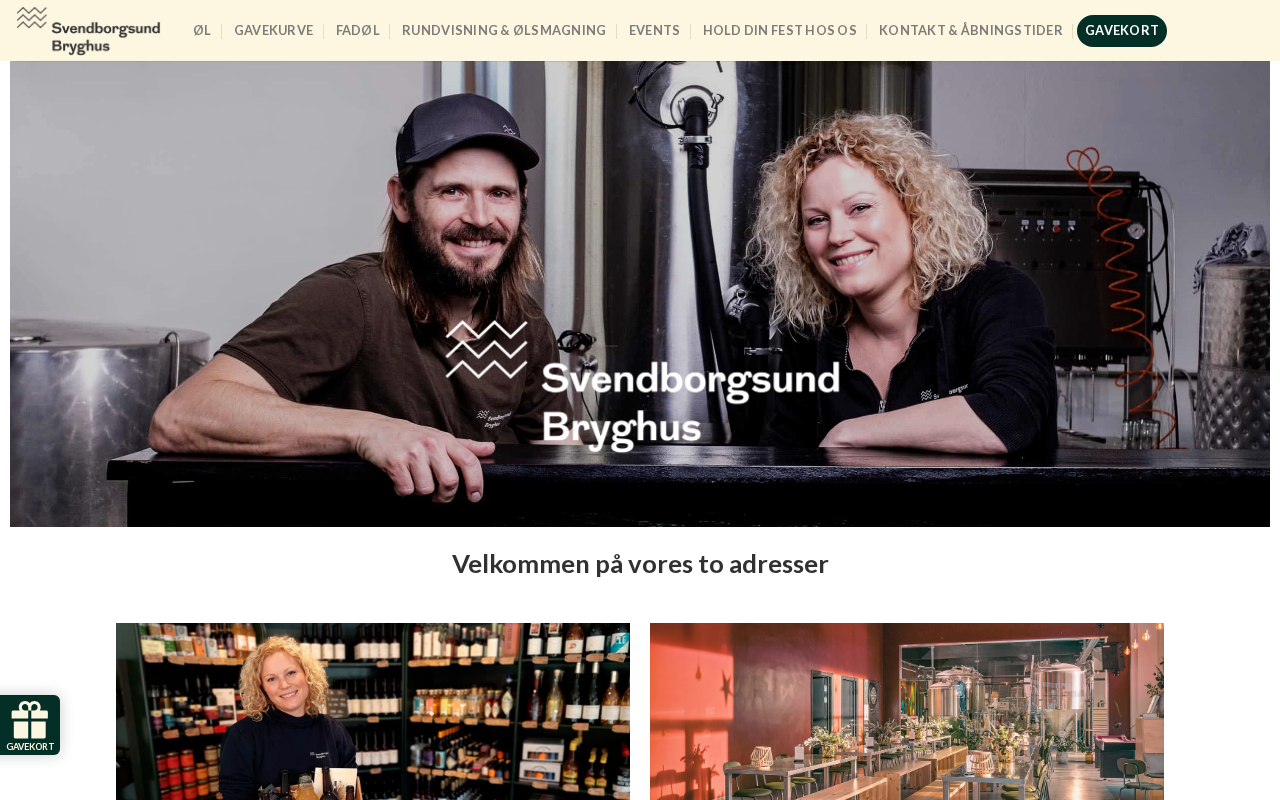Navigate to the Events page
Image resolution: width=1280 pixels, height=800 pixels.
coord(654,31)
